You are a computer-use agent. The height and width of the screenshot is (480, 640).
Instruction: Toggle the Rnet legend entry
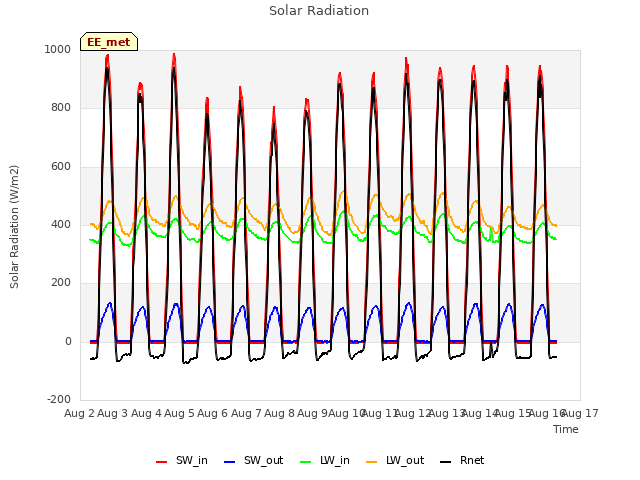pyautogui.click(x=462, y=461)
